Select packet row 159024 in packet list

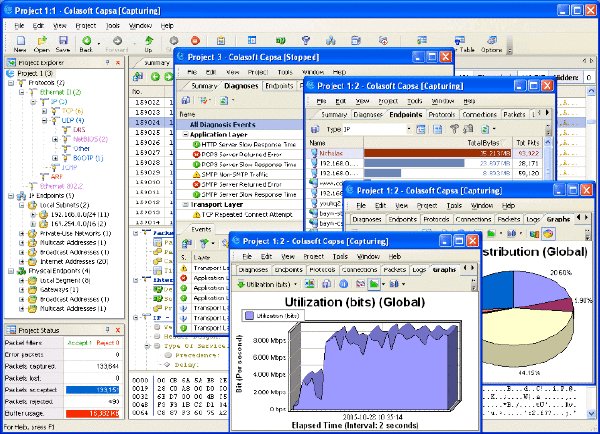point(151,122)
